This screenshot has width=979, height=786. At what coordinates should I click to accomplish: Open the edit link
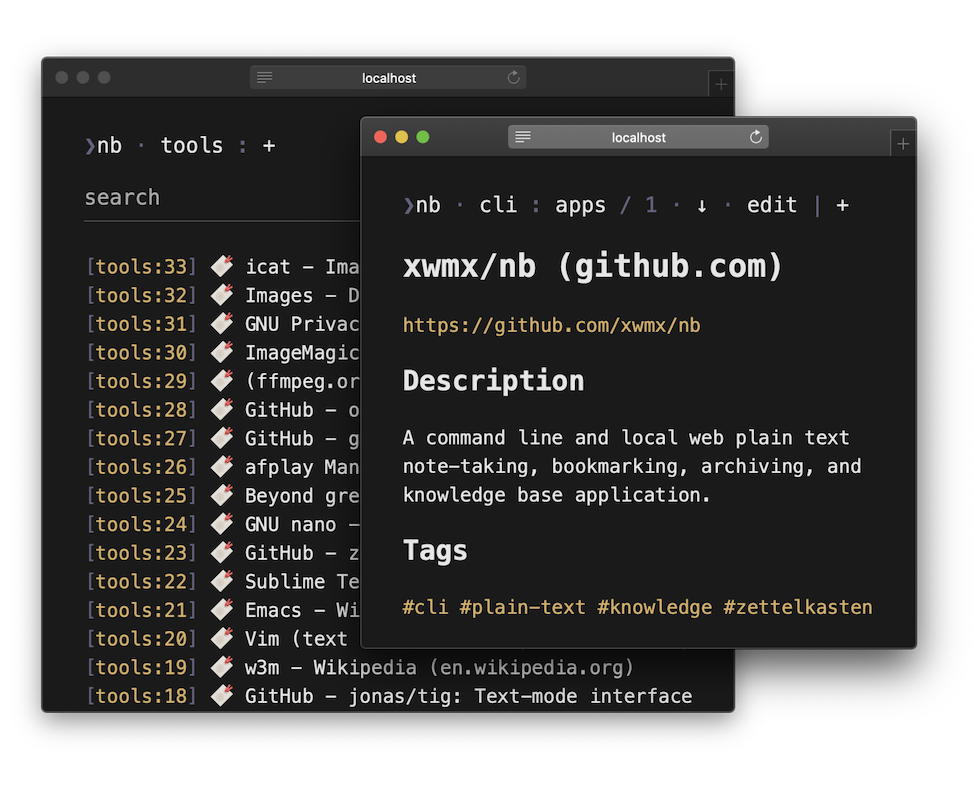772,205
